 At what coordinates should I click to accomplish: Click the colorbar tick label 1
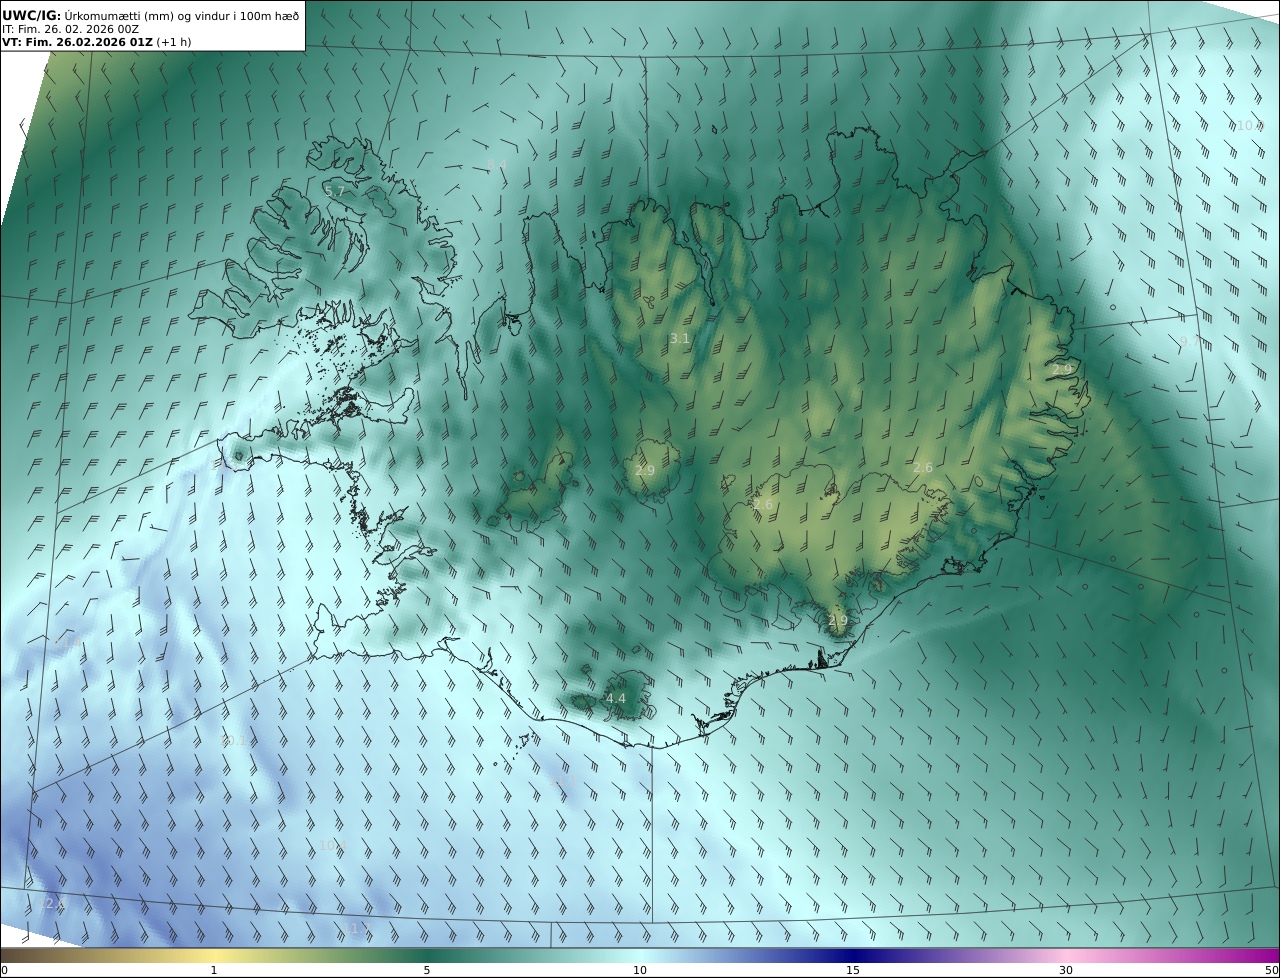[x=213, y=970]
